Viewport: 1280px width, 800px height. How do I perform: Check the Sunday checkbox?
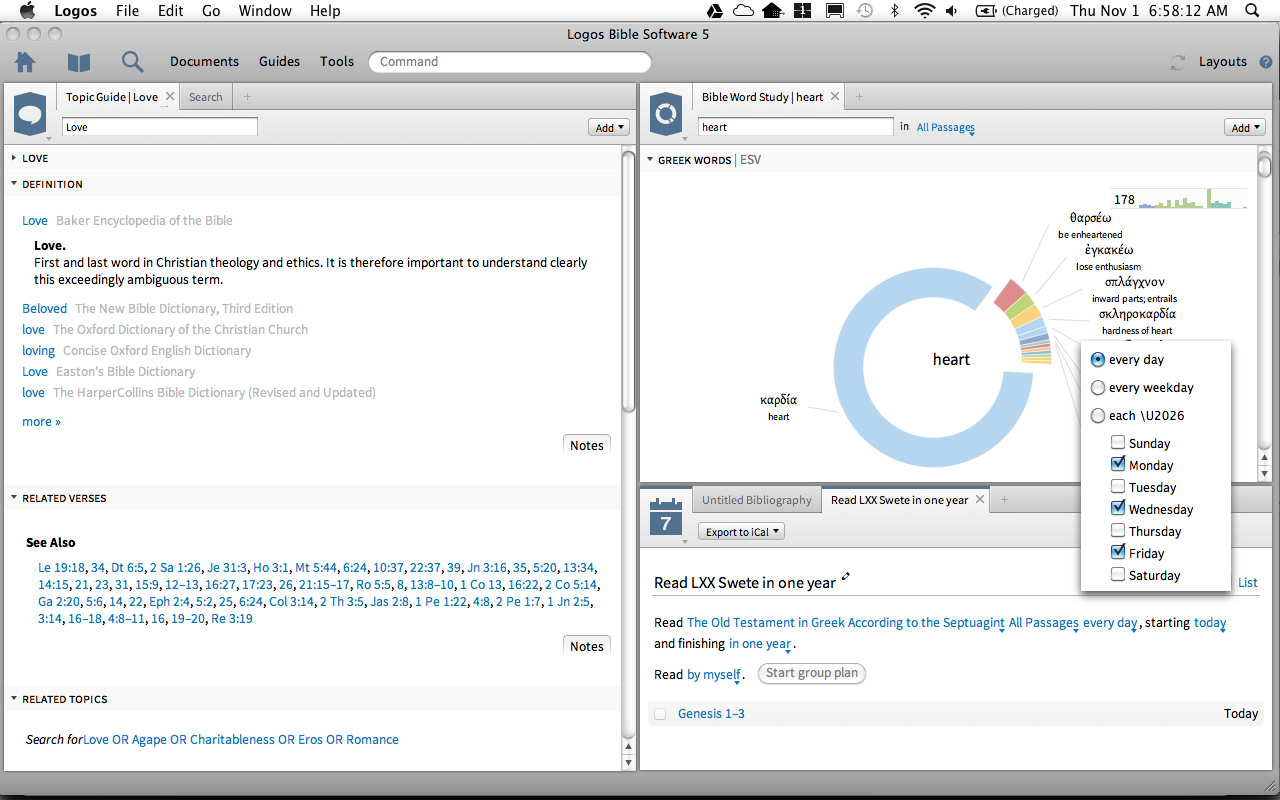pyautogui.click(x=1118, y=443)
